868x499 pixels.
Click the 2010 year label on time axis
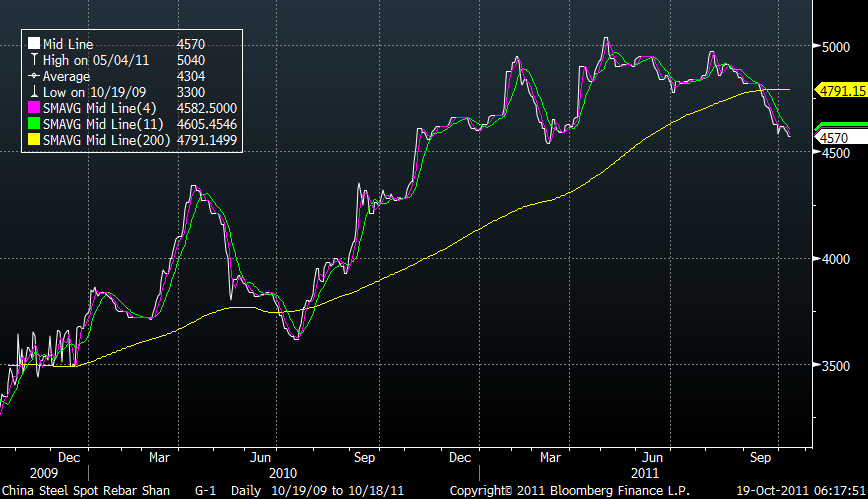(283, 472)
